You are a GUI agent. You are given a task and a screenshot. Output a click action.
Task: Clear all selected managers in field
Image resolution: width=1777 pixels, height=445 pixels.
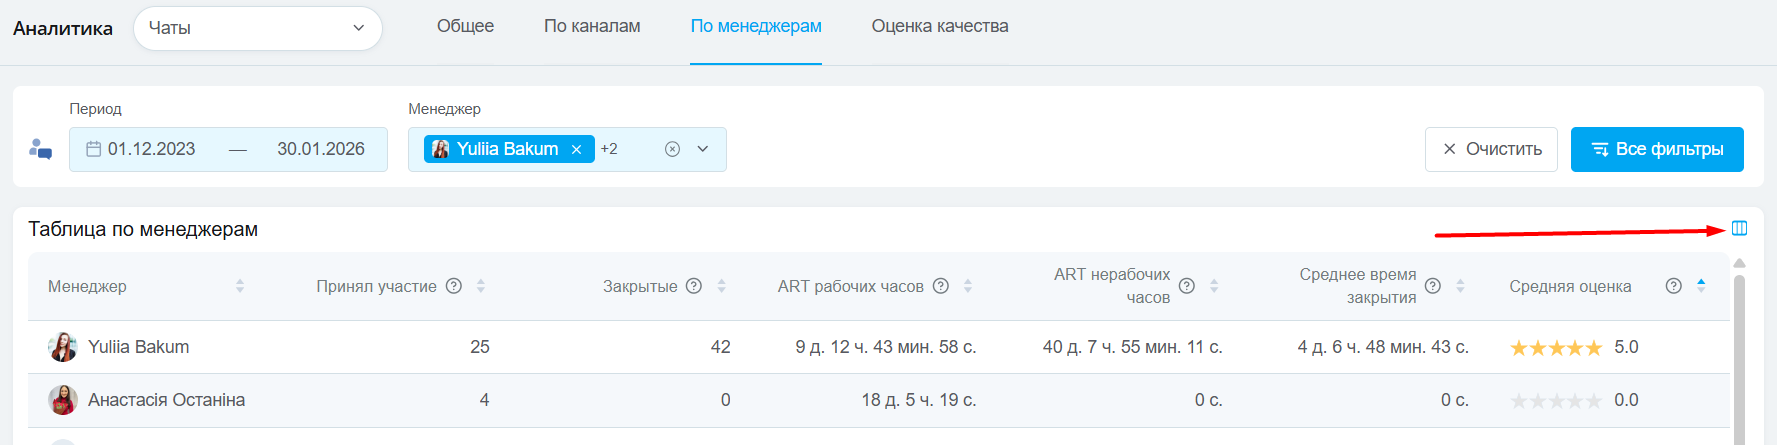coord(672,149)
